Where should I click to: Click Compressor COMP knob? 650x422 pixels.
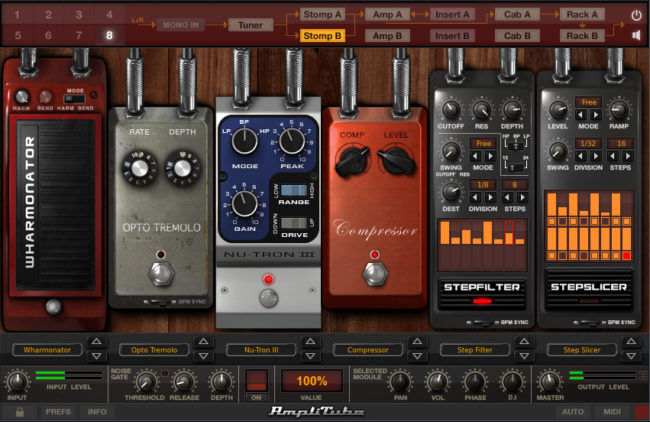353,160
